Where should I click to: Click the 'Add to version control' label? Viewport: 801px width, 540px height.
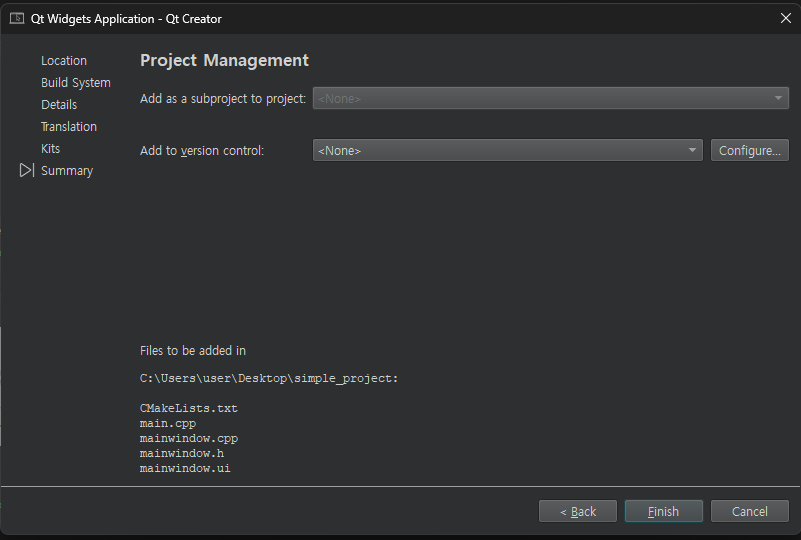[x=202, y=151]
